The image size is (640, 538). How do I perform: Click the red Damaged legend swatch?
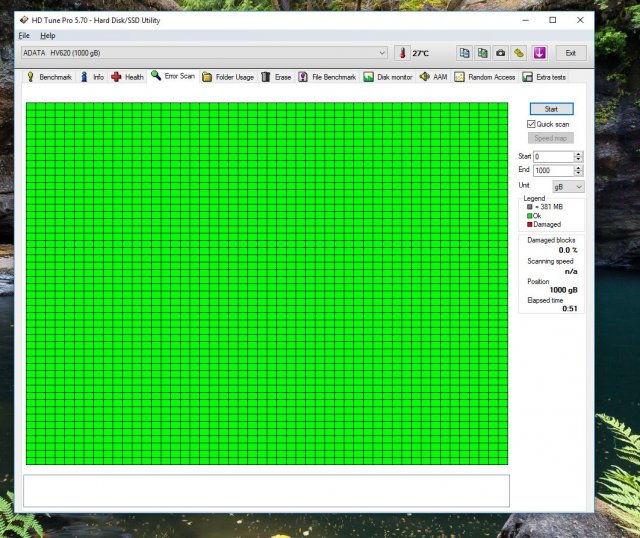pyautogui.click(x=529, y=224)
